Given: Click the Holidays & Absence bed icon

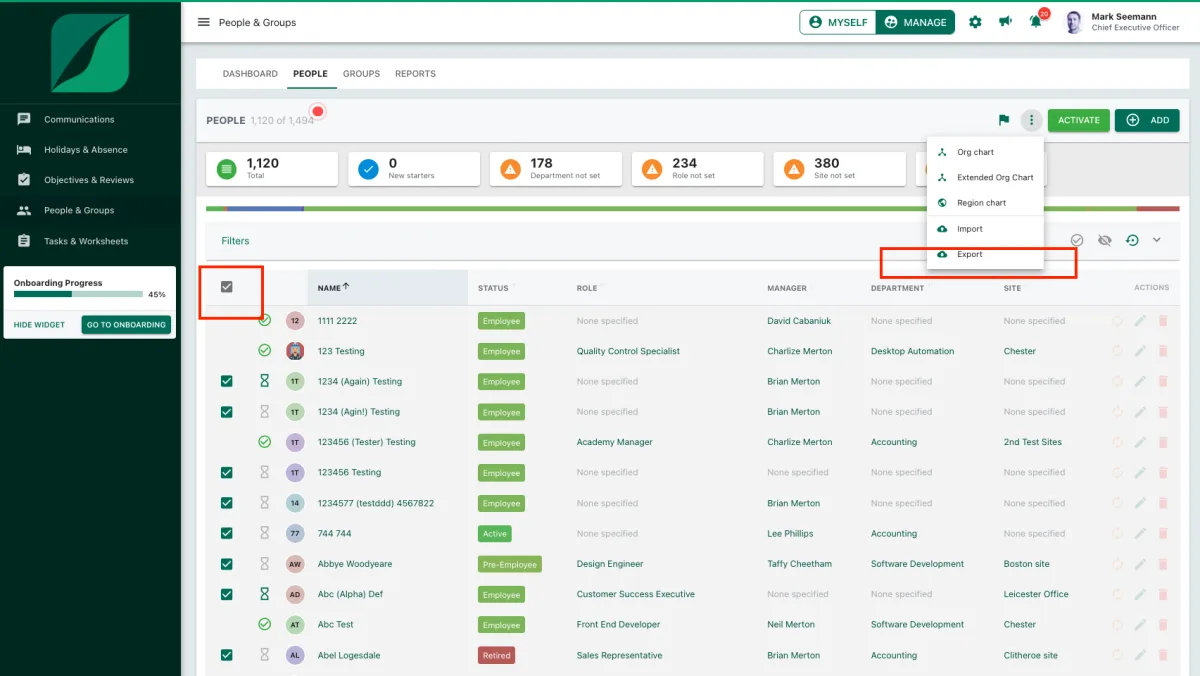Looking at the screenshot, I should [24, 150].
